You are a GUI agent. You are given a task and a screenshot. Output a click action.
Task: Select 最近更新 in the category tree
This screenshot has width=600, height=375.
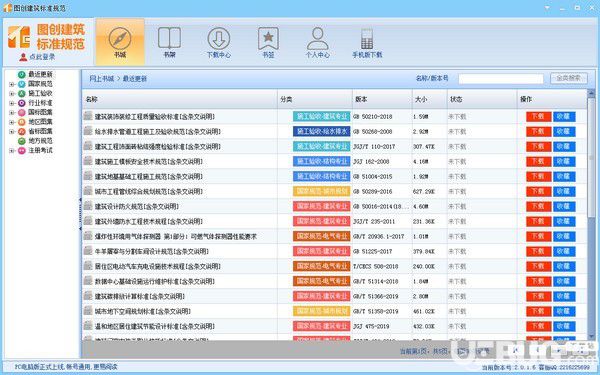40,74
